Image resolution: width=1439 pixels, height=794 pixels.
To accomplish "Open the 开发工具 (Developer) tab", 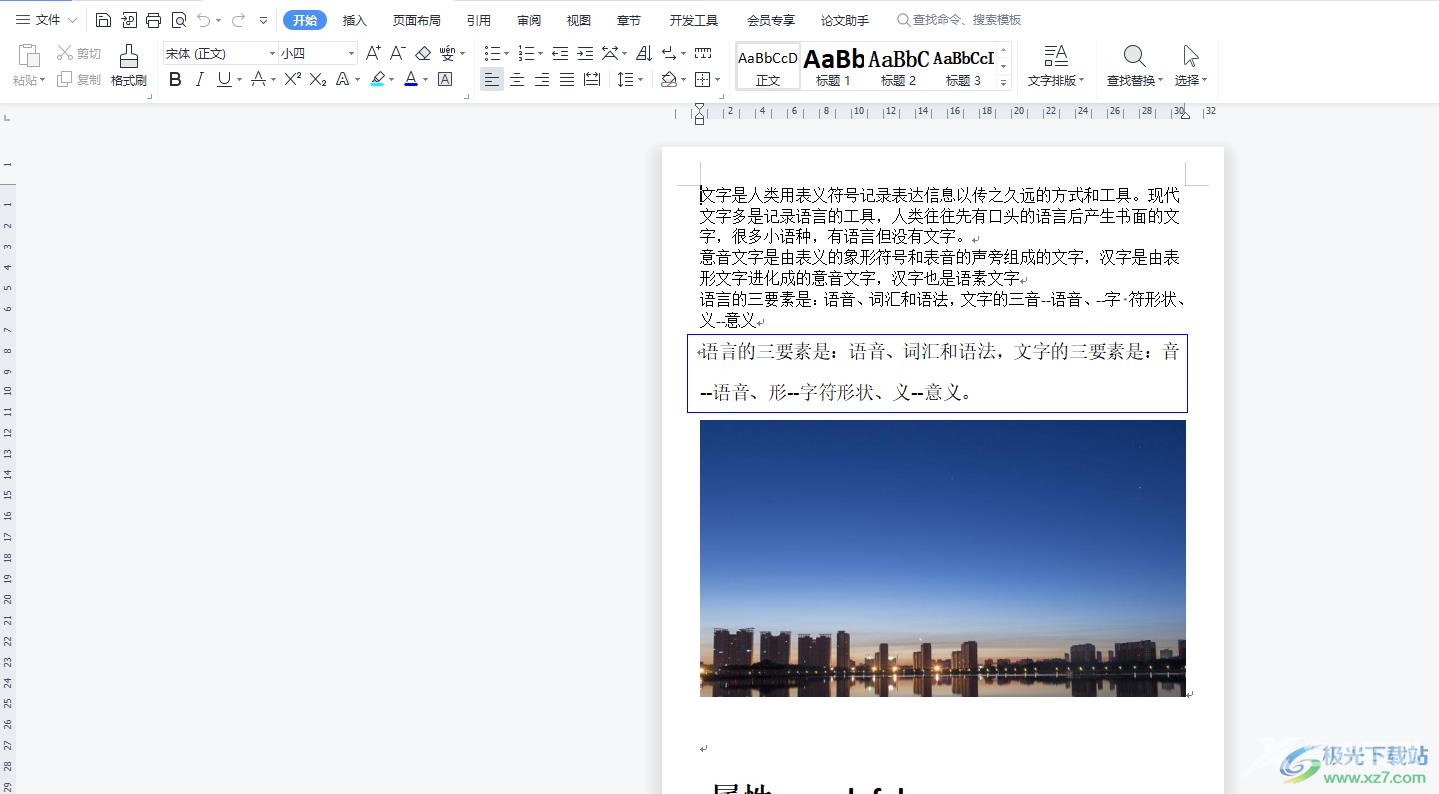I will point(694,20).
